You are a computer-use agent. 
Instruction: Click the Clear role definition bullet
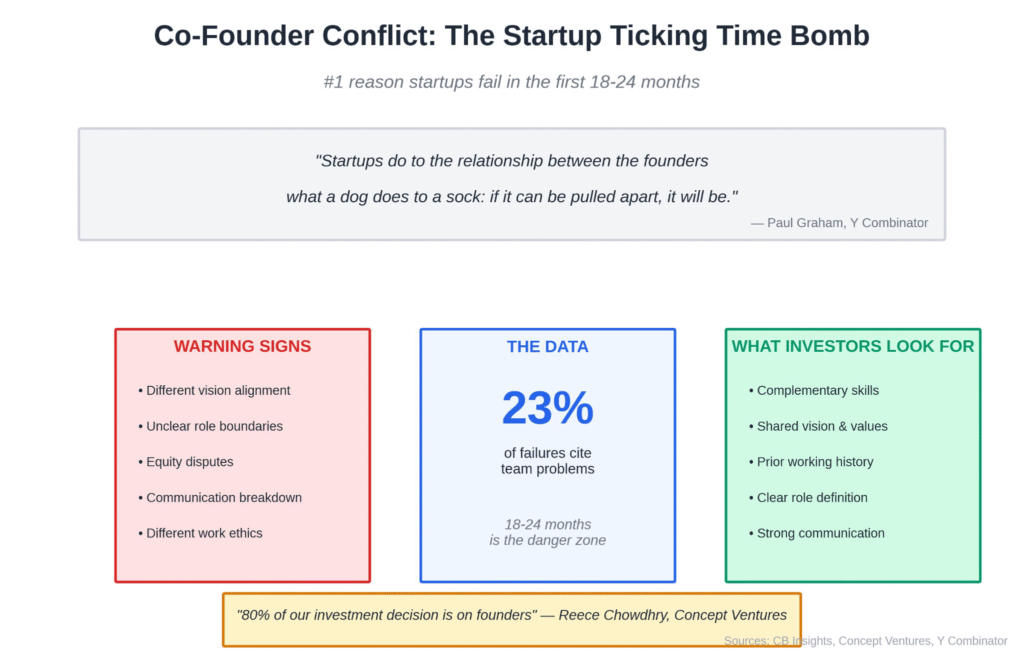[812, 497]
